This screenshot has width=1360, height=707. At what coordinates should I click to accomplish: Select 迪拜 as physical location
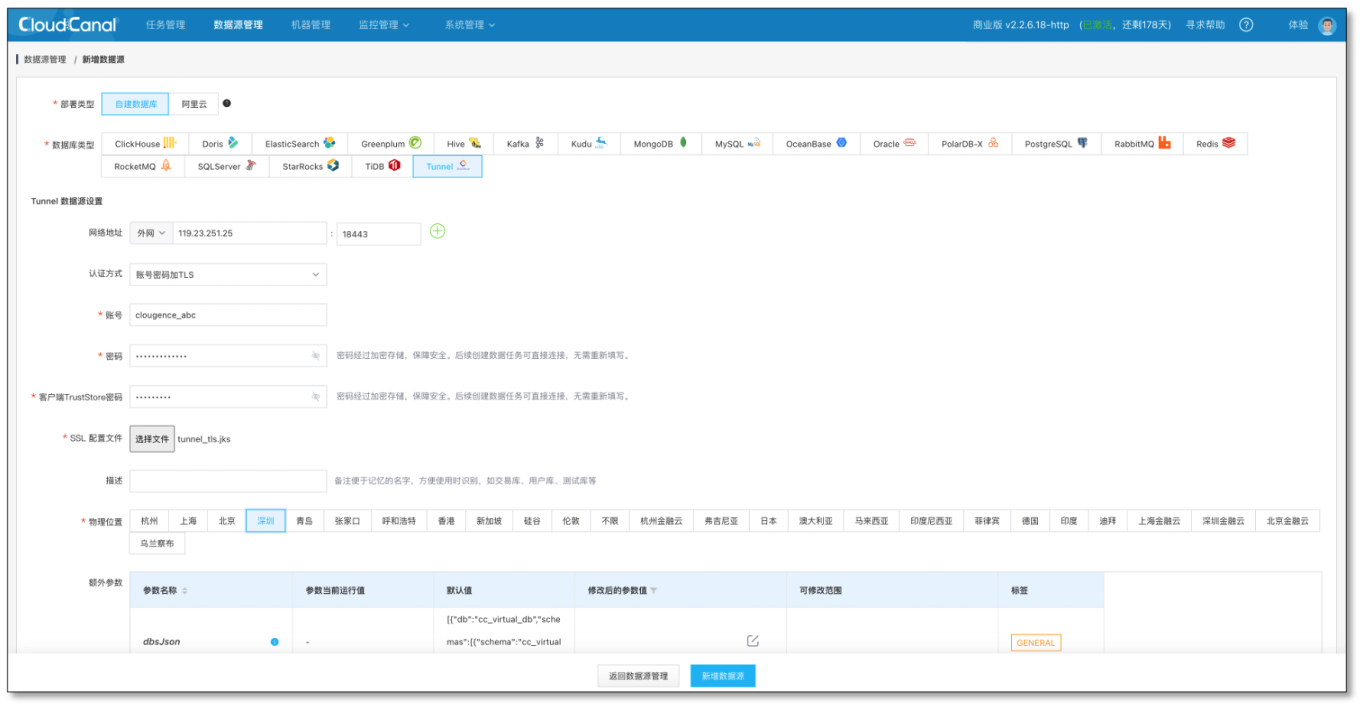[x=1107, y=521]
